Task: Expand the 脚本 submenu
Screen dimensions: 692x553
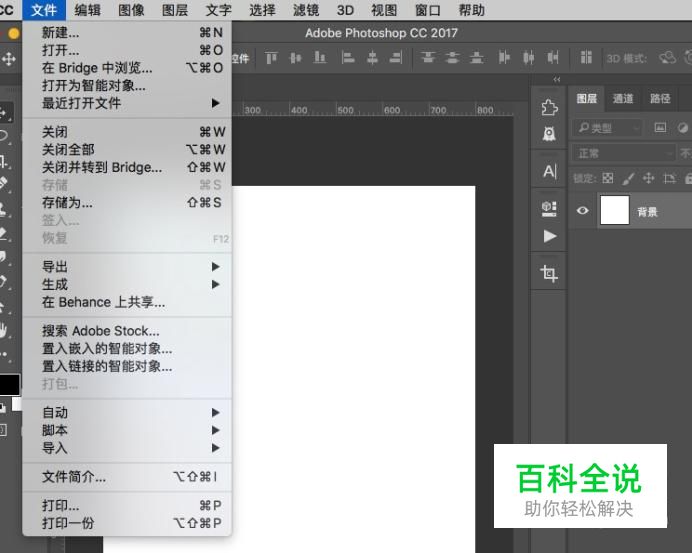Action: 127,430
